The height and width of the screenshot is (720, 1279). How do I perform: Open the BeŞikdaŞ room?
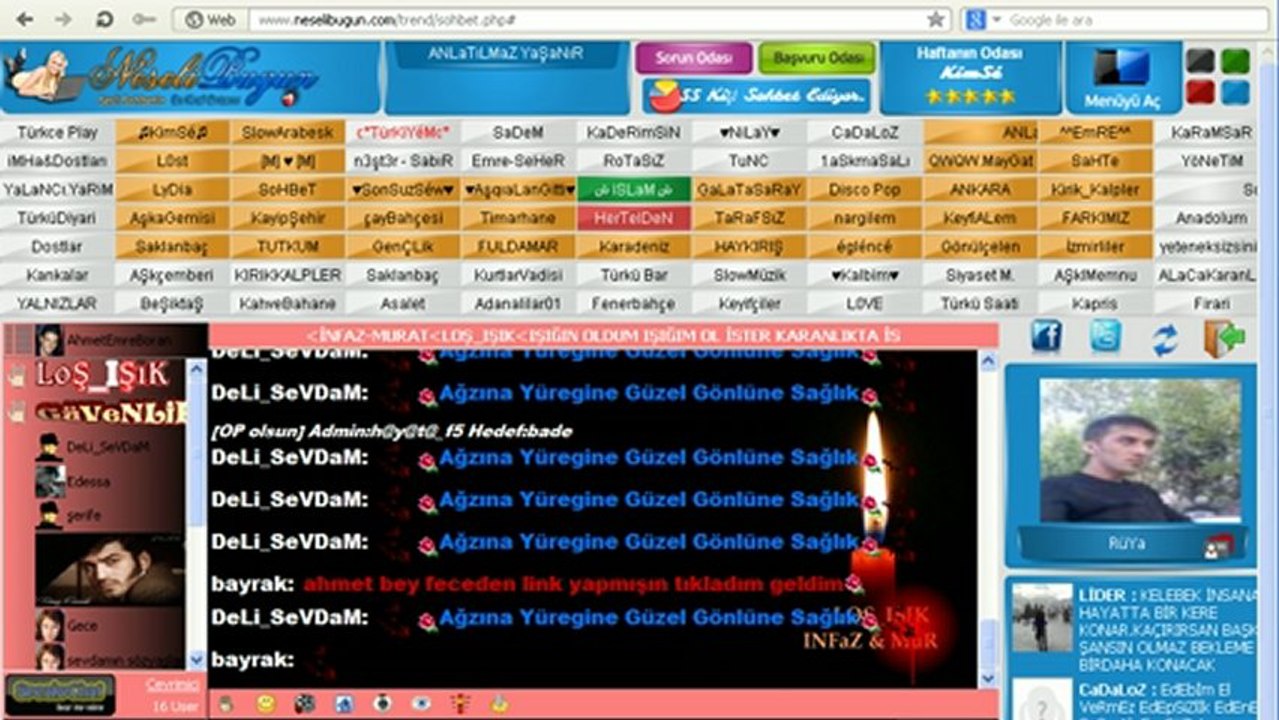(172, 303)
